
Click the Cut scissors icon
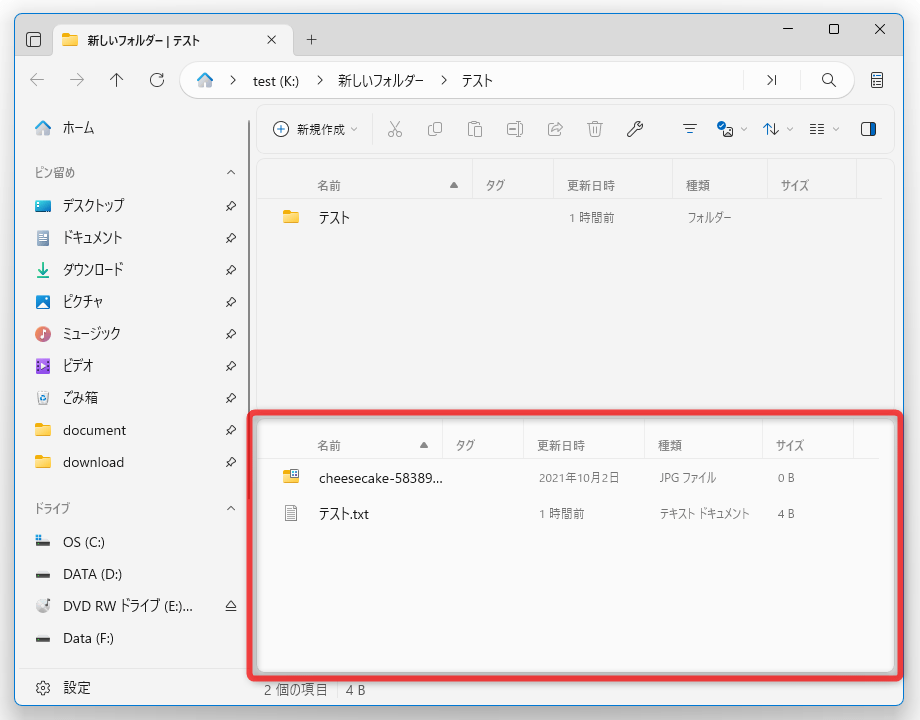(395, 129)
